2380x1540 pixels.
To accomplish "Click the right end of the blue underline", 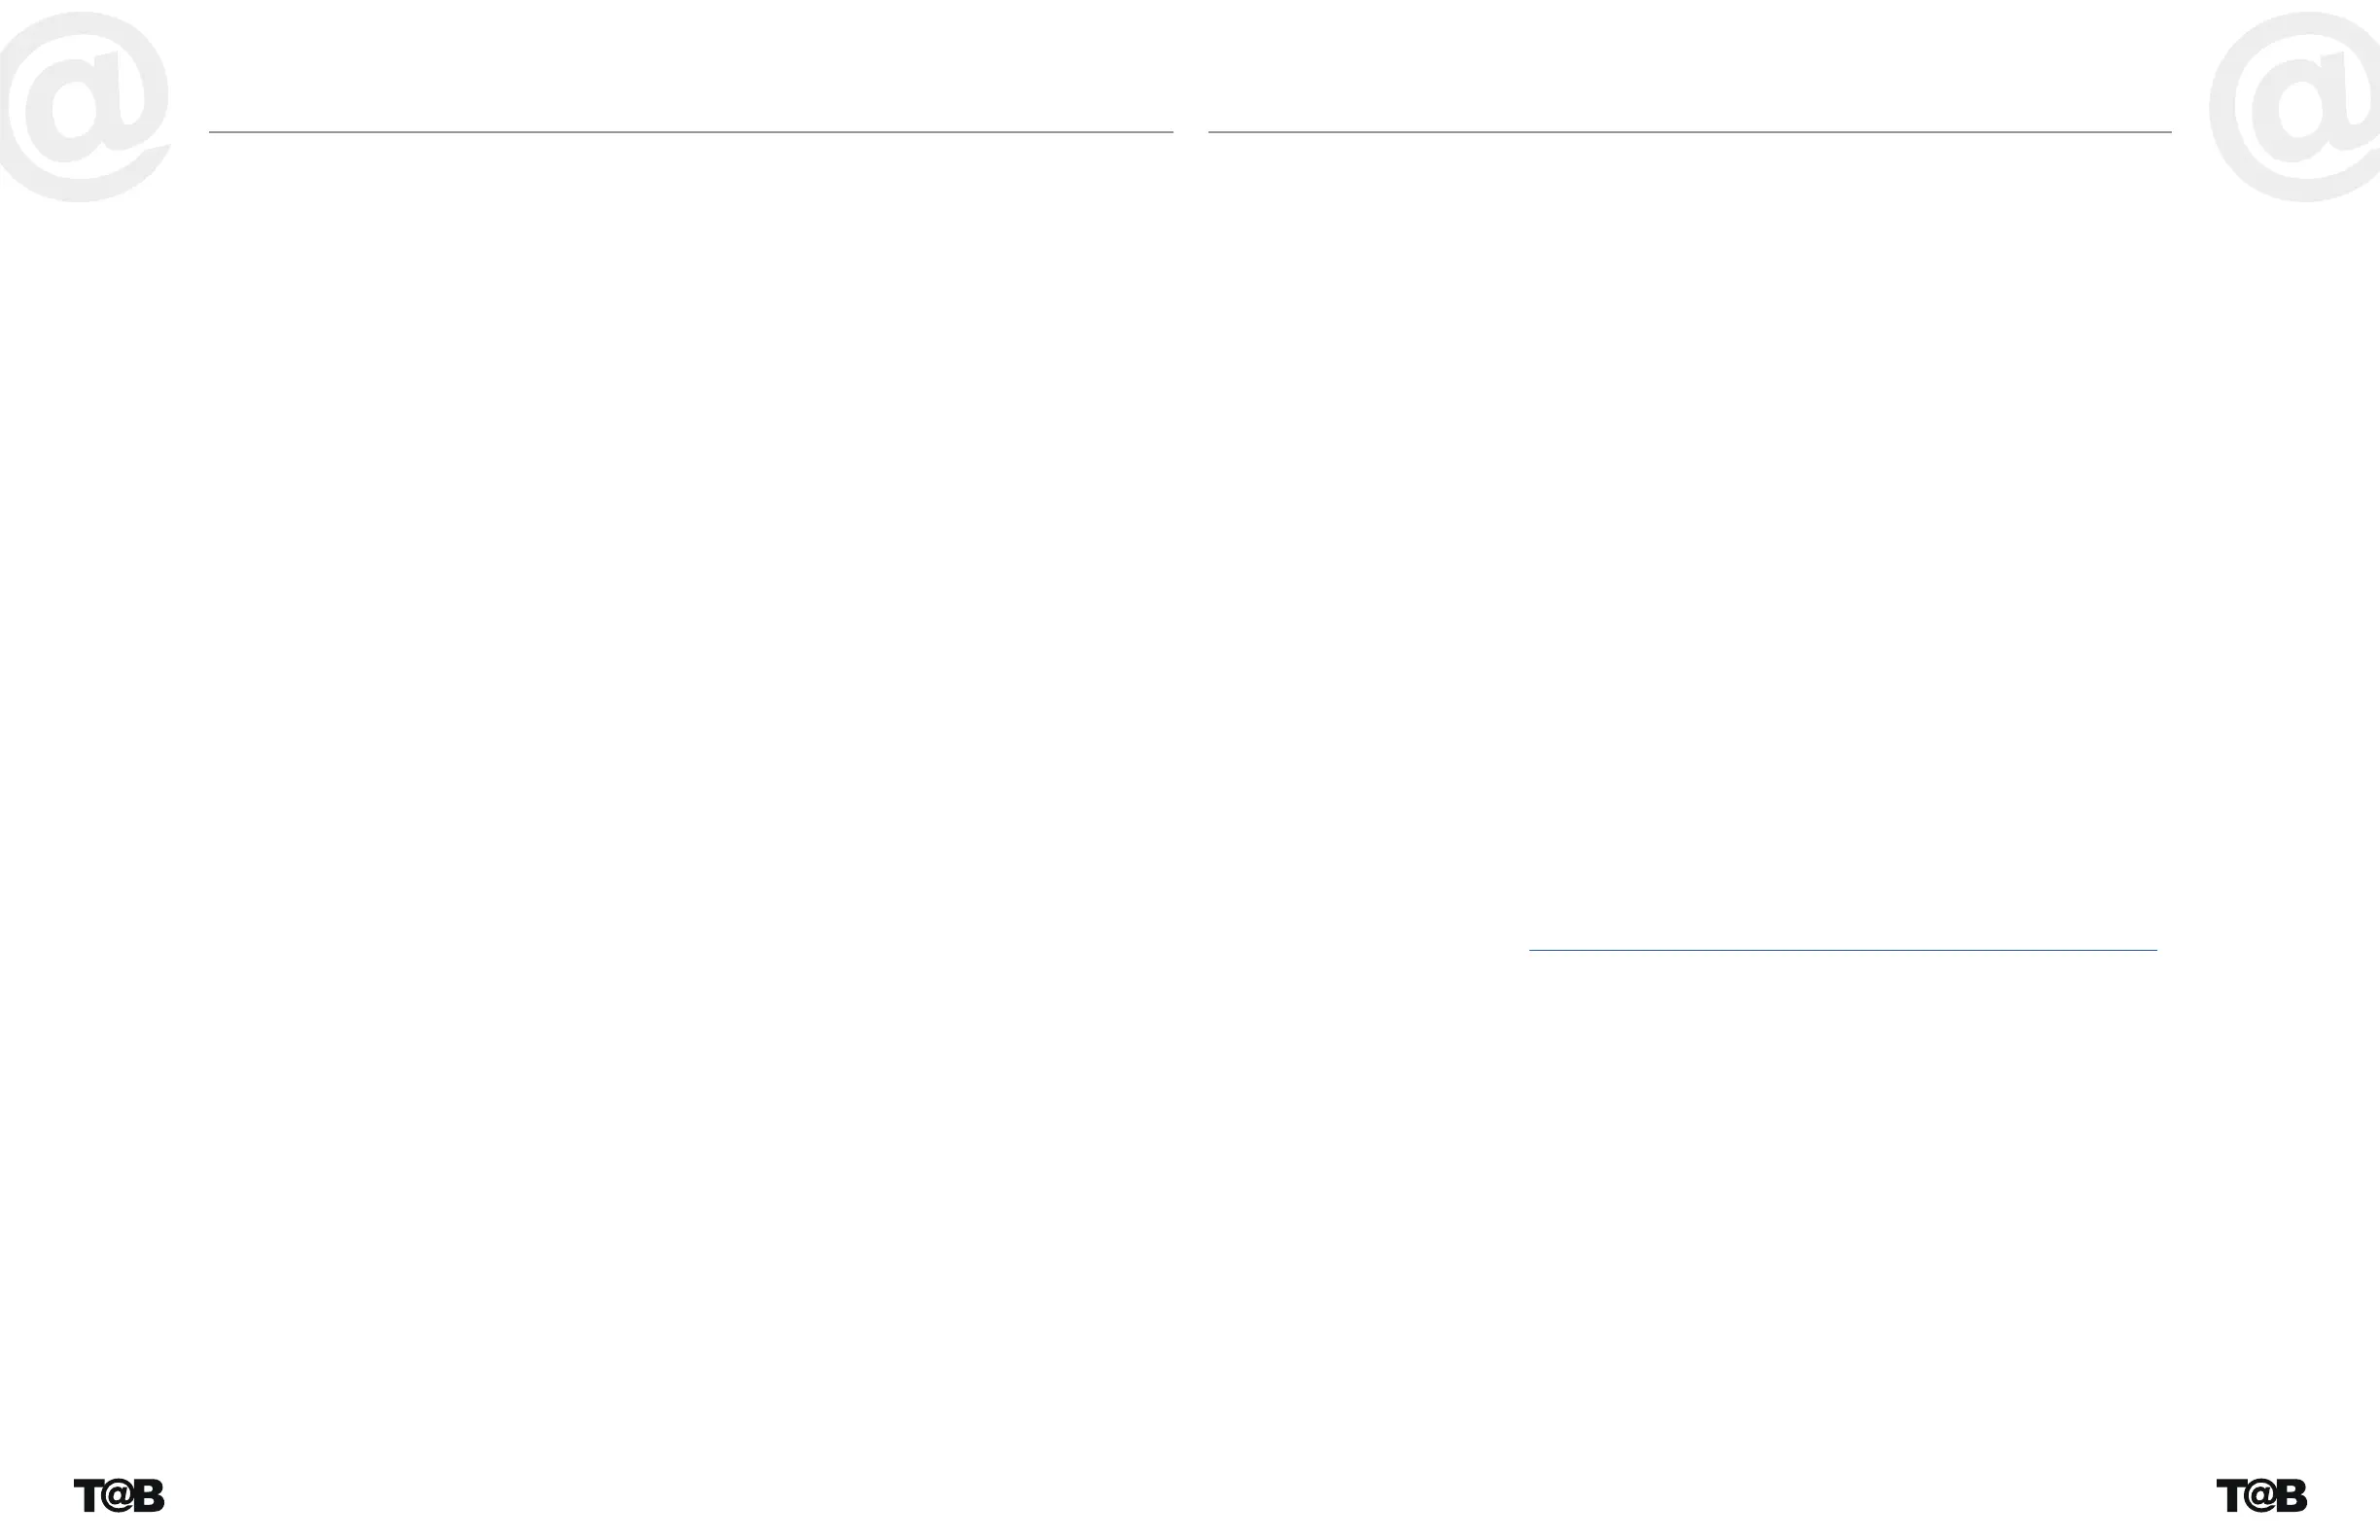I will tap(2153, 949).
